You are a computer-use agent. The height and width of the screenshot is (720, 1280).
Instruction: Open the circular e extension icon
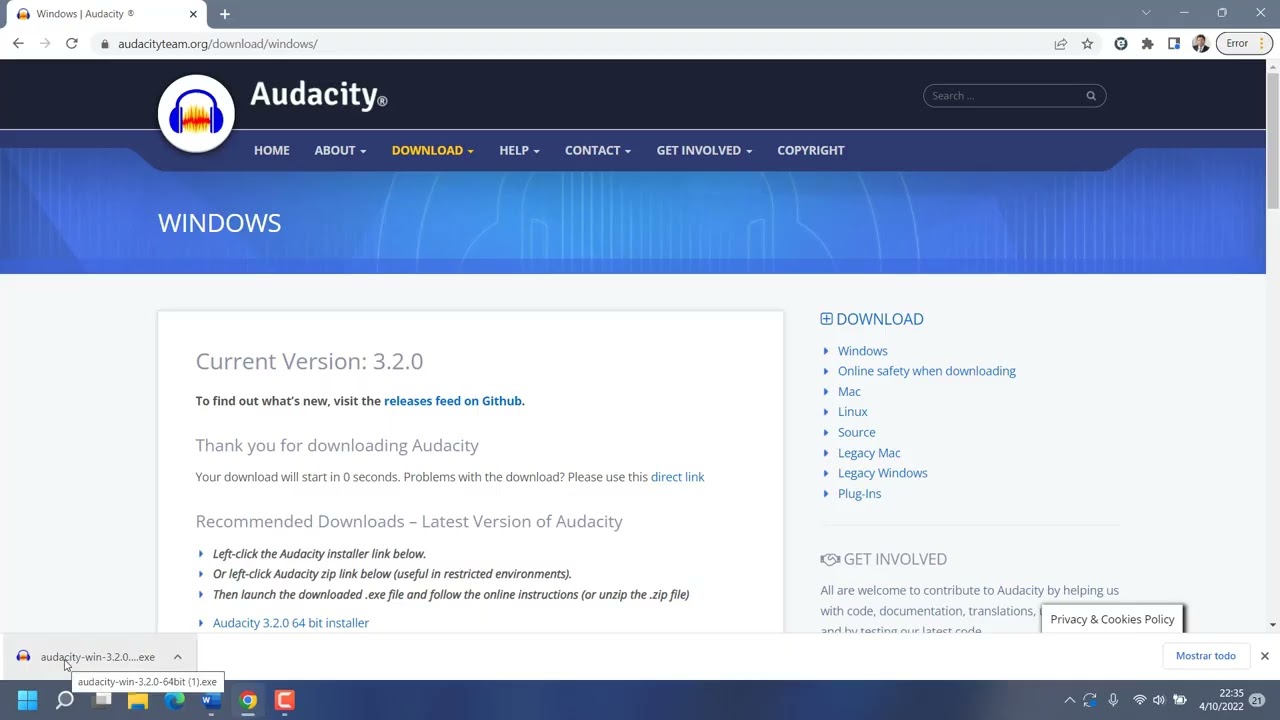click(1121, 44)
